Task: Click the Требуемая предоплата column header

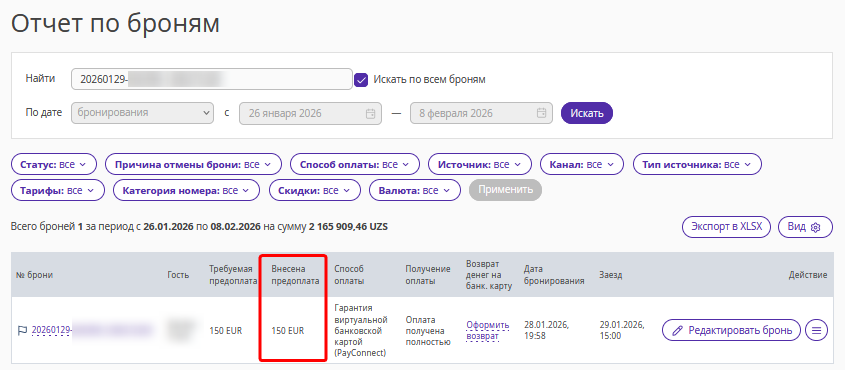Action: click(x=233, y=275)
